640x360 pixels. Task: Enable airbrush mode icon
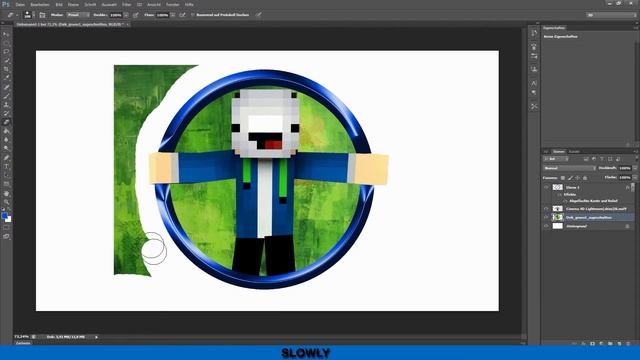point(182,15)
